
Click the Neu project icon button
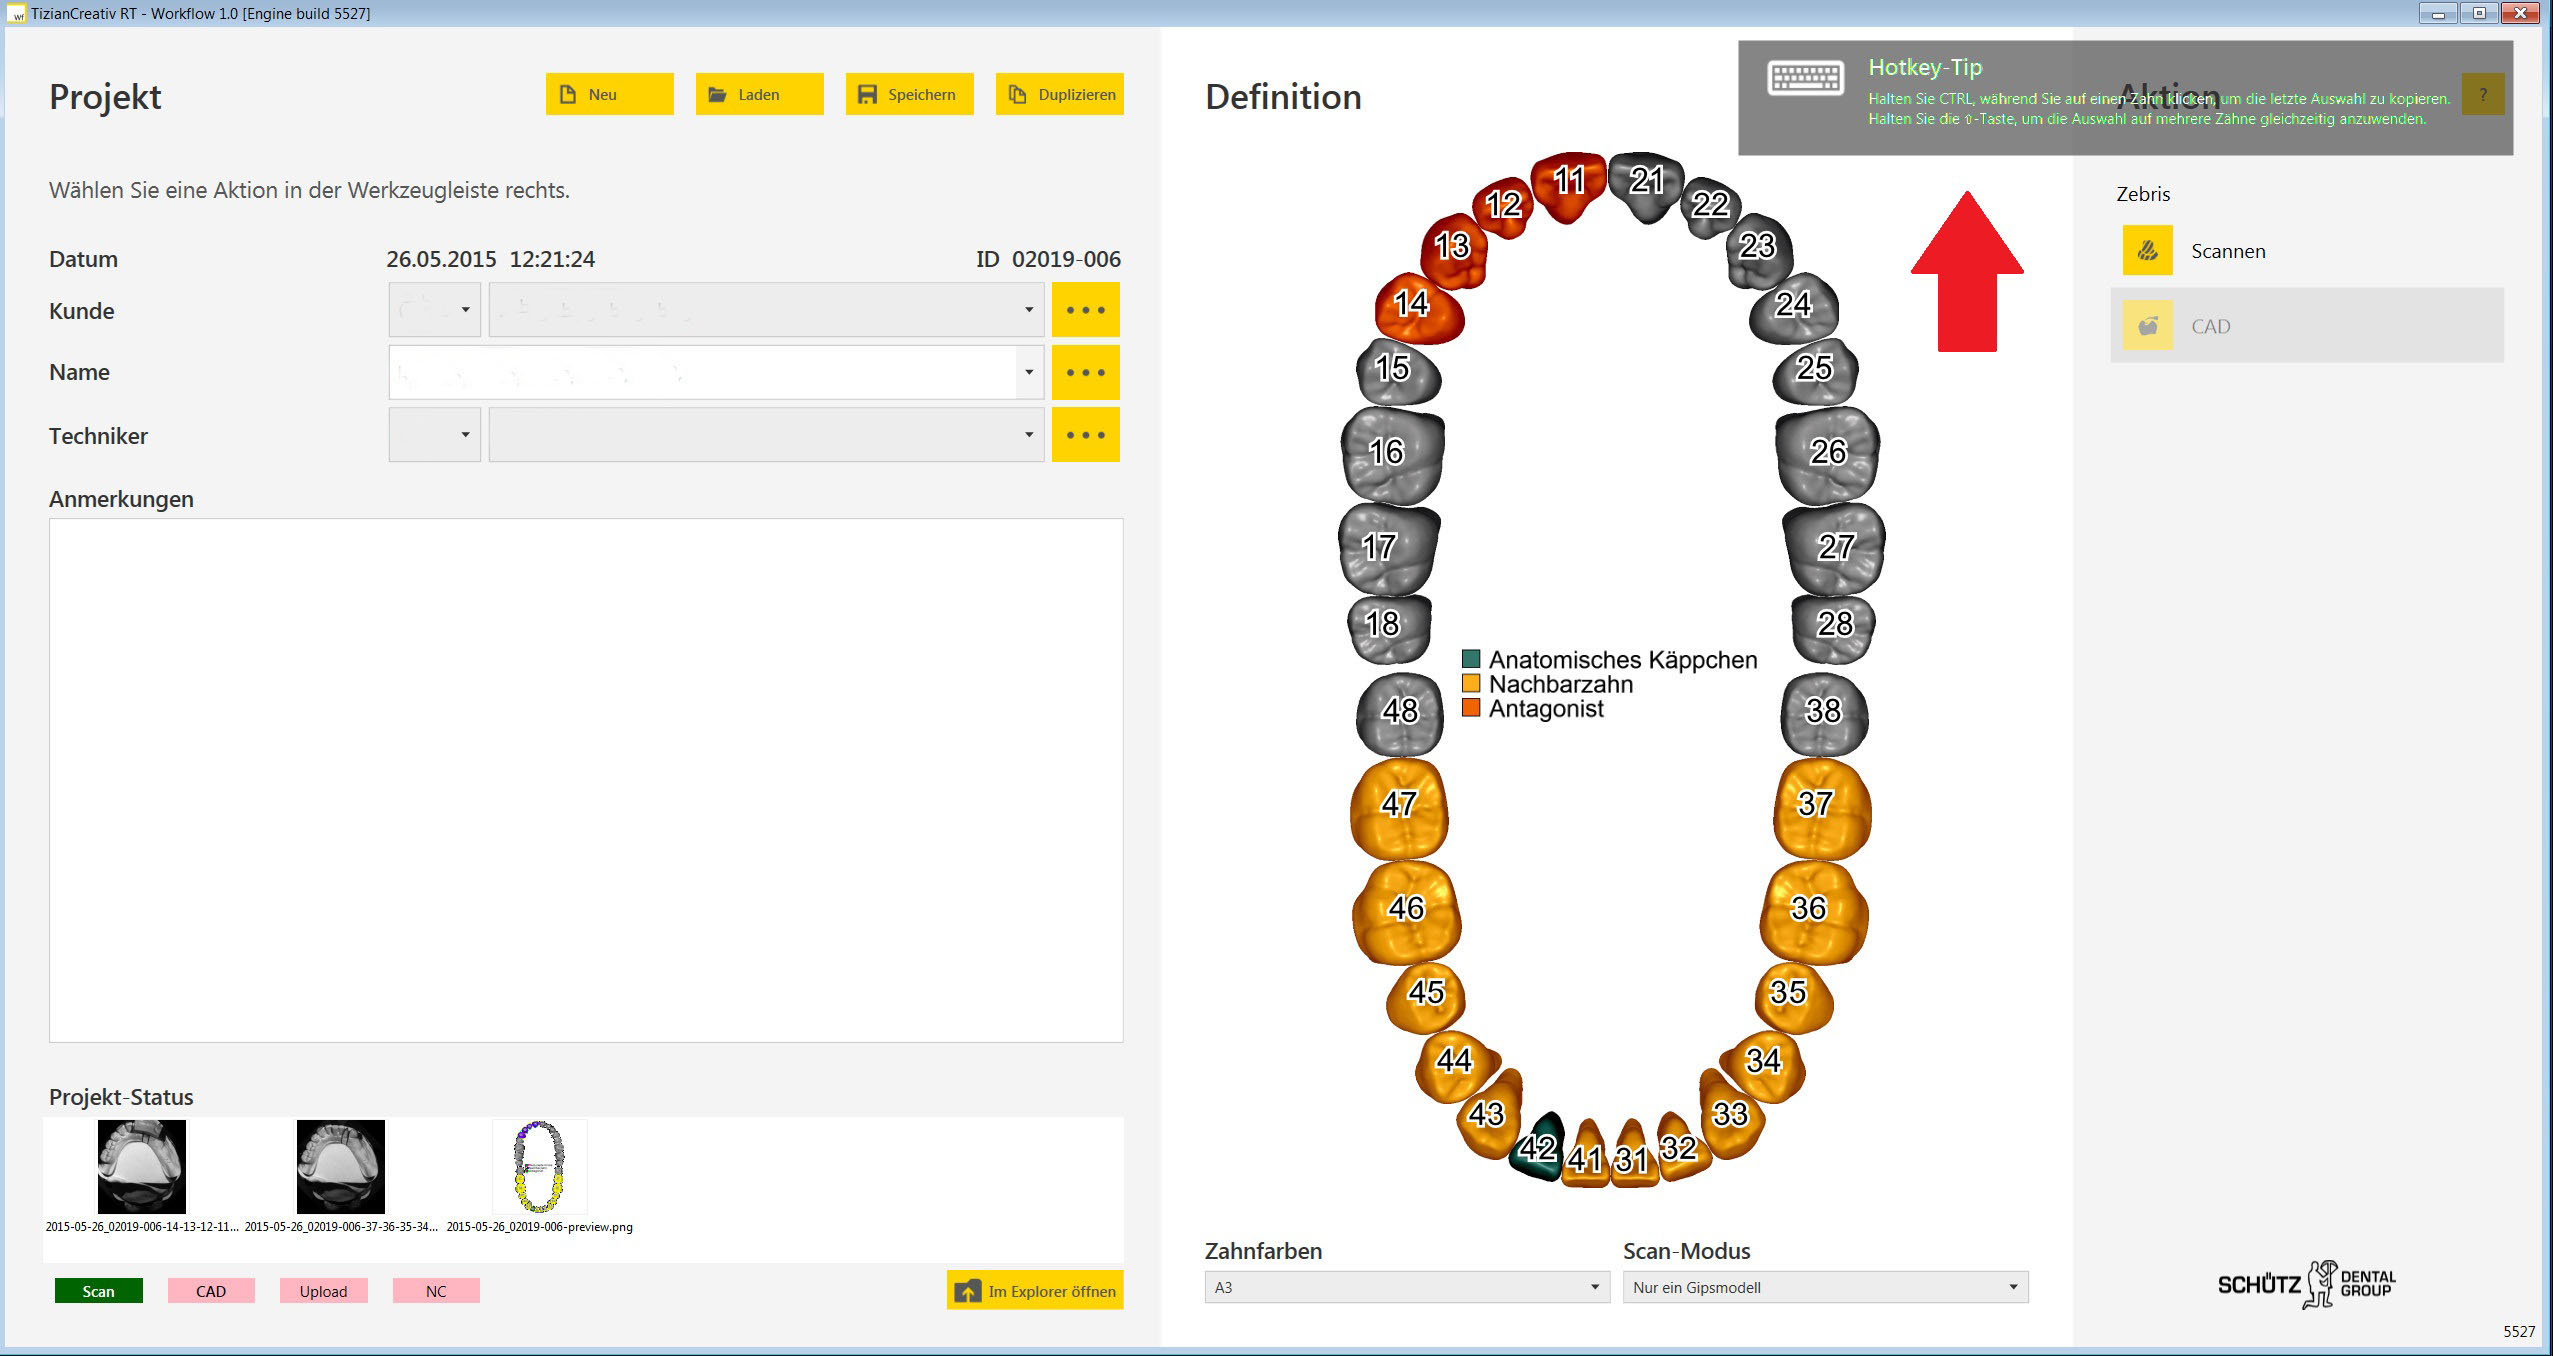click(568, 94)
